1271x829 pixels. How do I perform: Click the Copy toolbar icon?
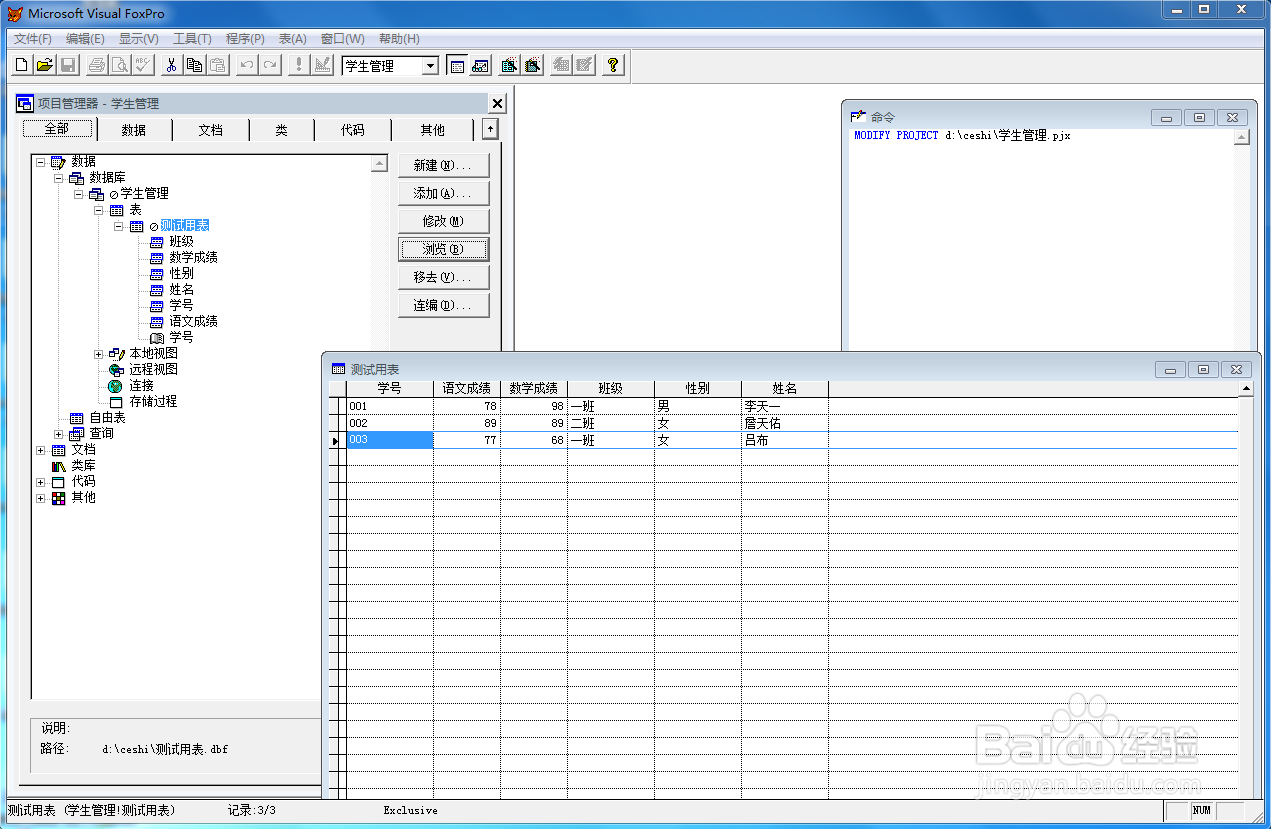pos(195,66)
